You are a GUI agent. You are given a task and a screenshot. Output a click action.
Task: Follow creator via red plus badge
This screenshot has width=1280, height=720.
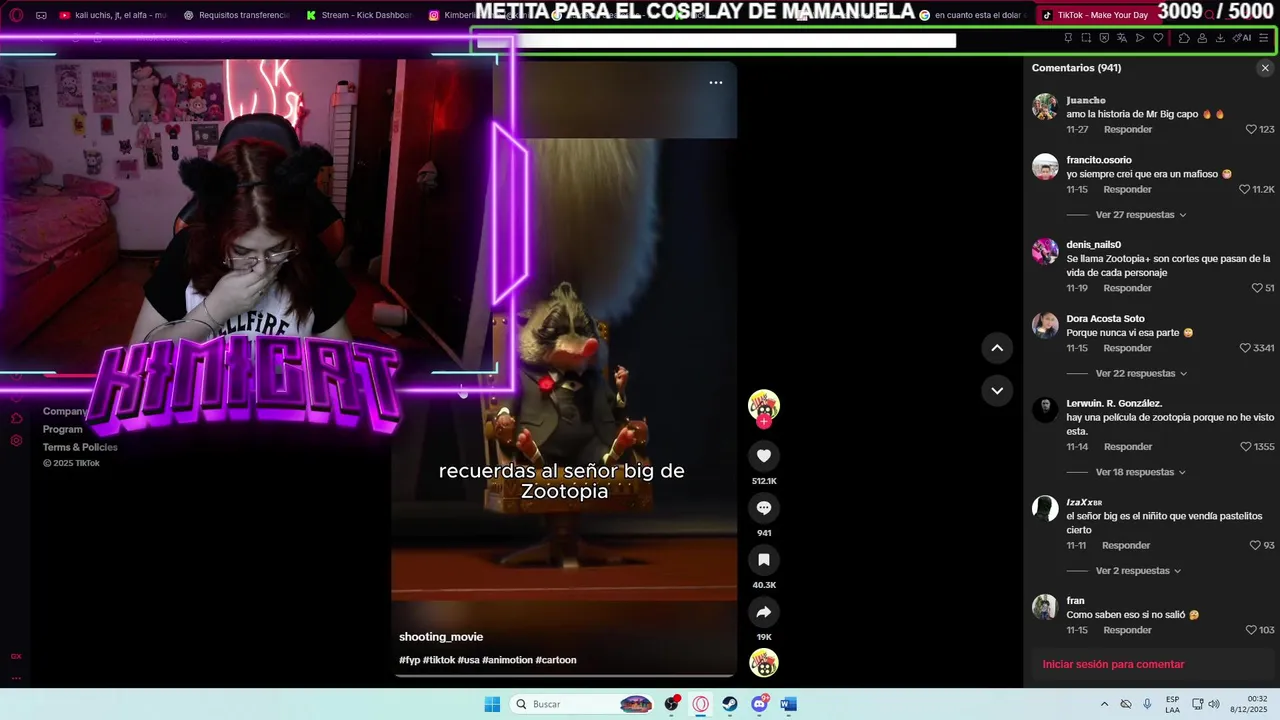[764, 421]
